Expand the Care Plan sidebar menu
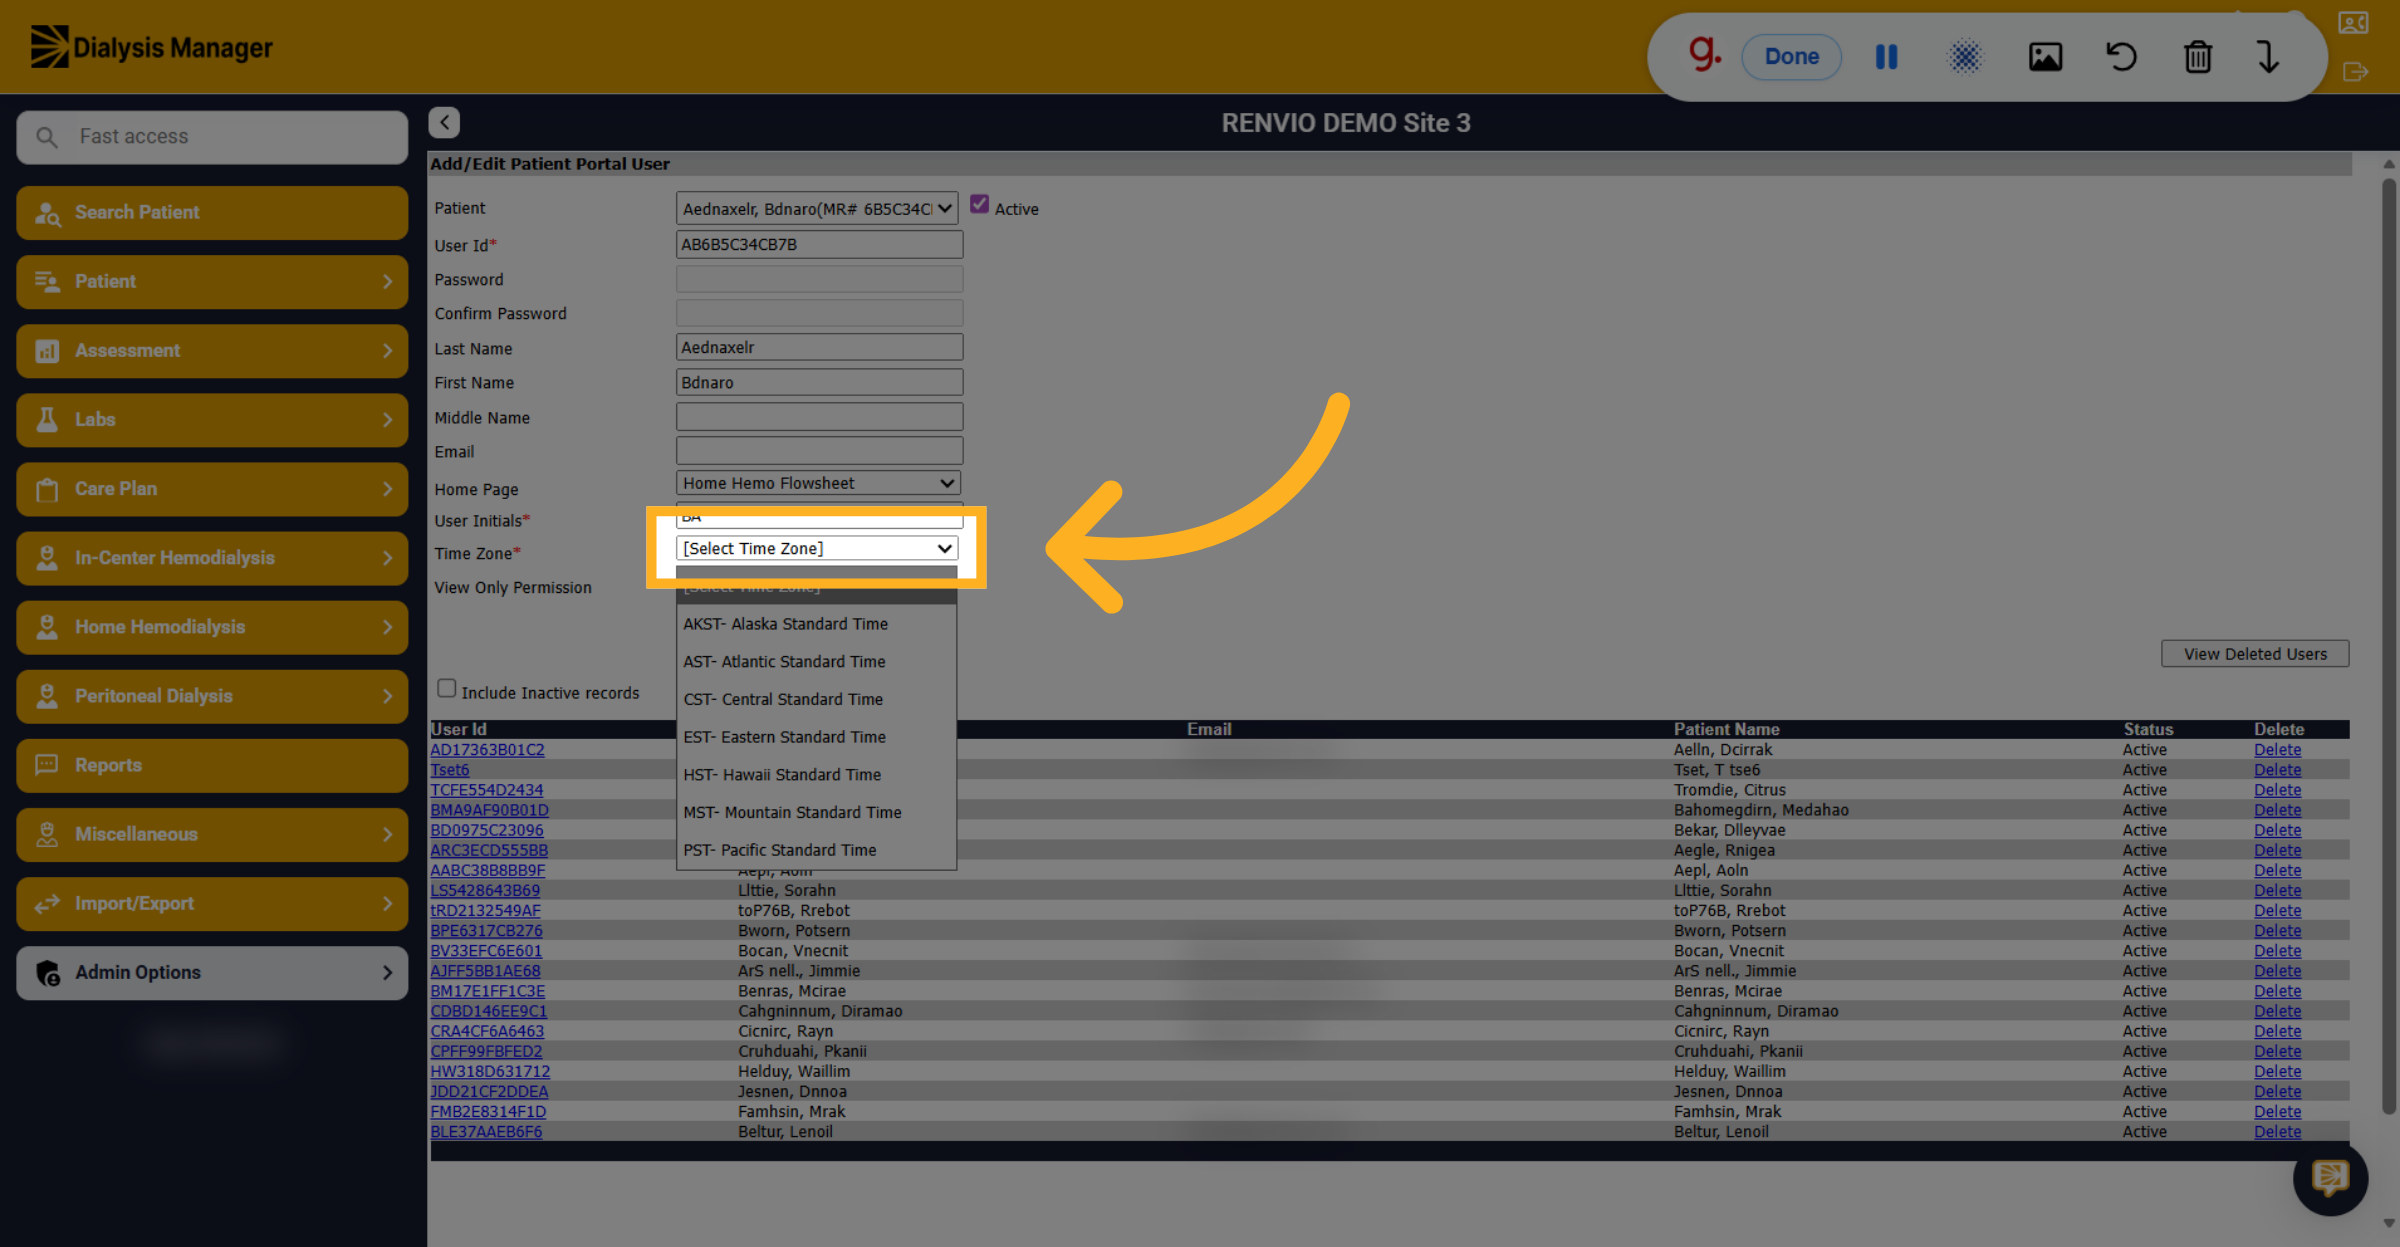 tap(212, 489)
